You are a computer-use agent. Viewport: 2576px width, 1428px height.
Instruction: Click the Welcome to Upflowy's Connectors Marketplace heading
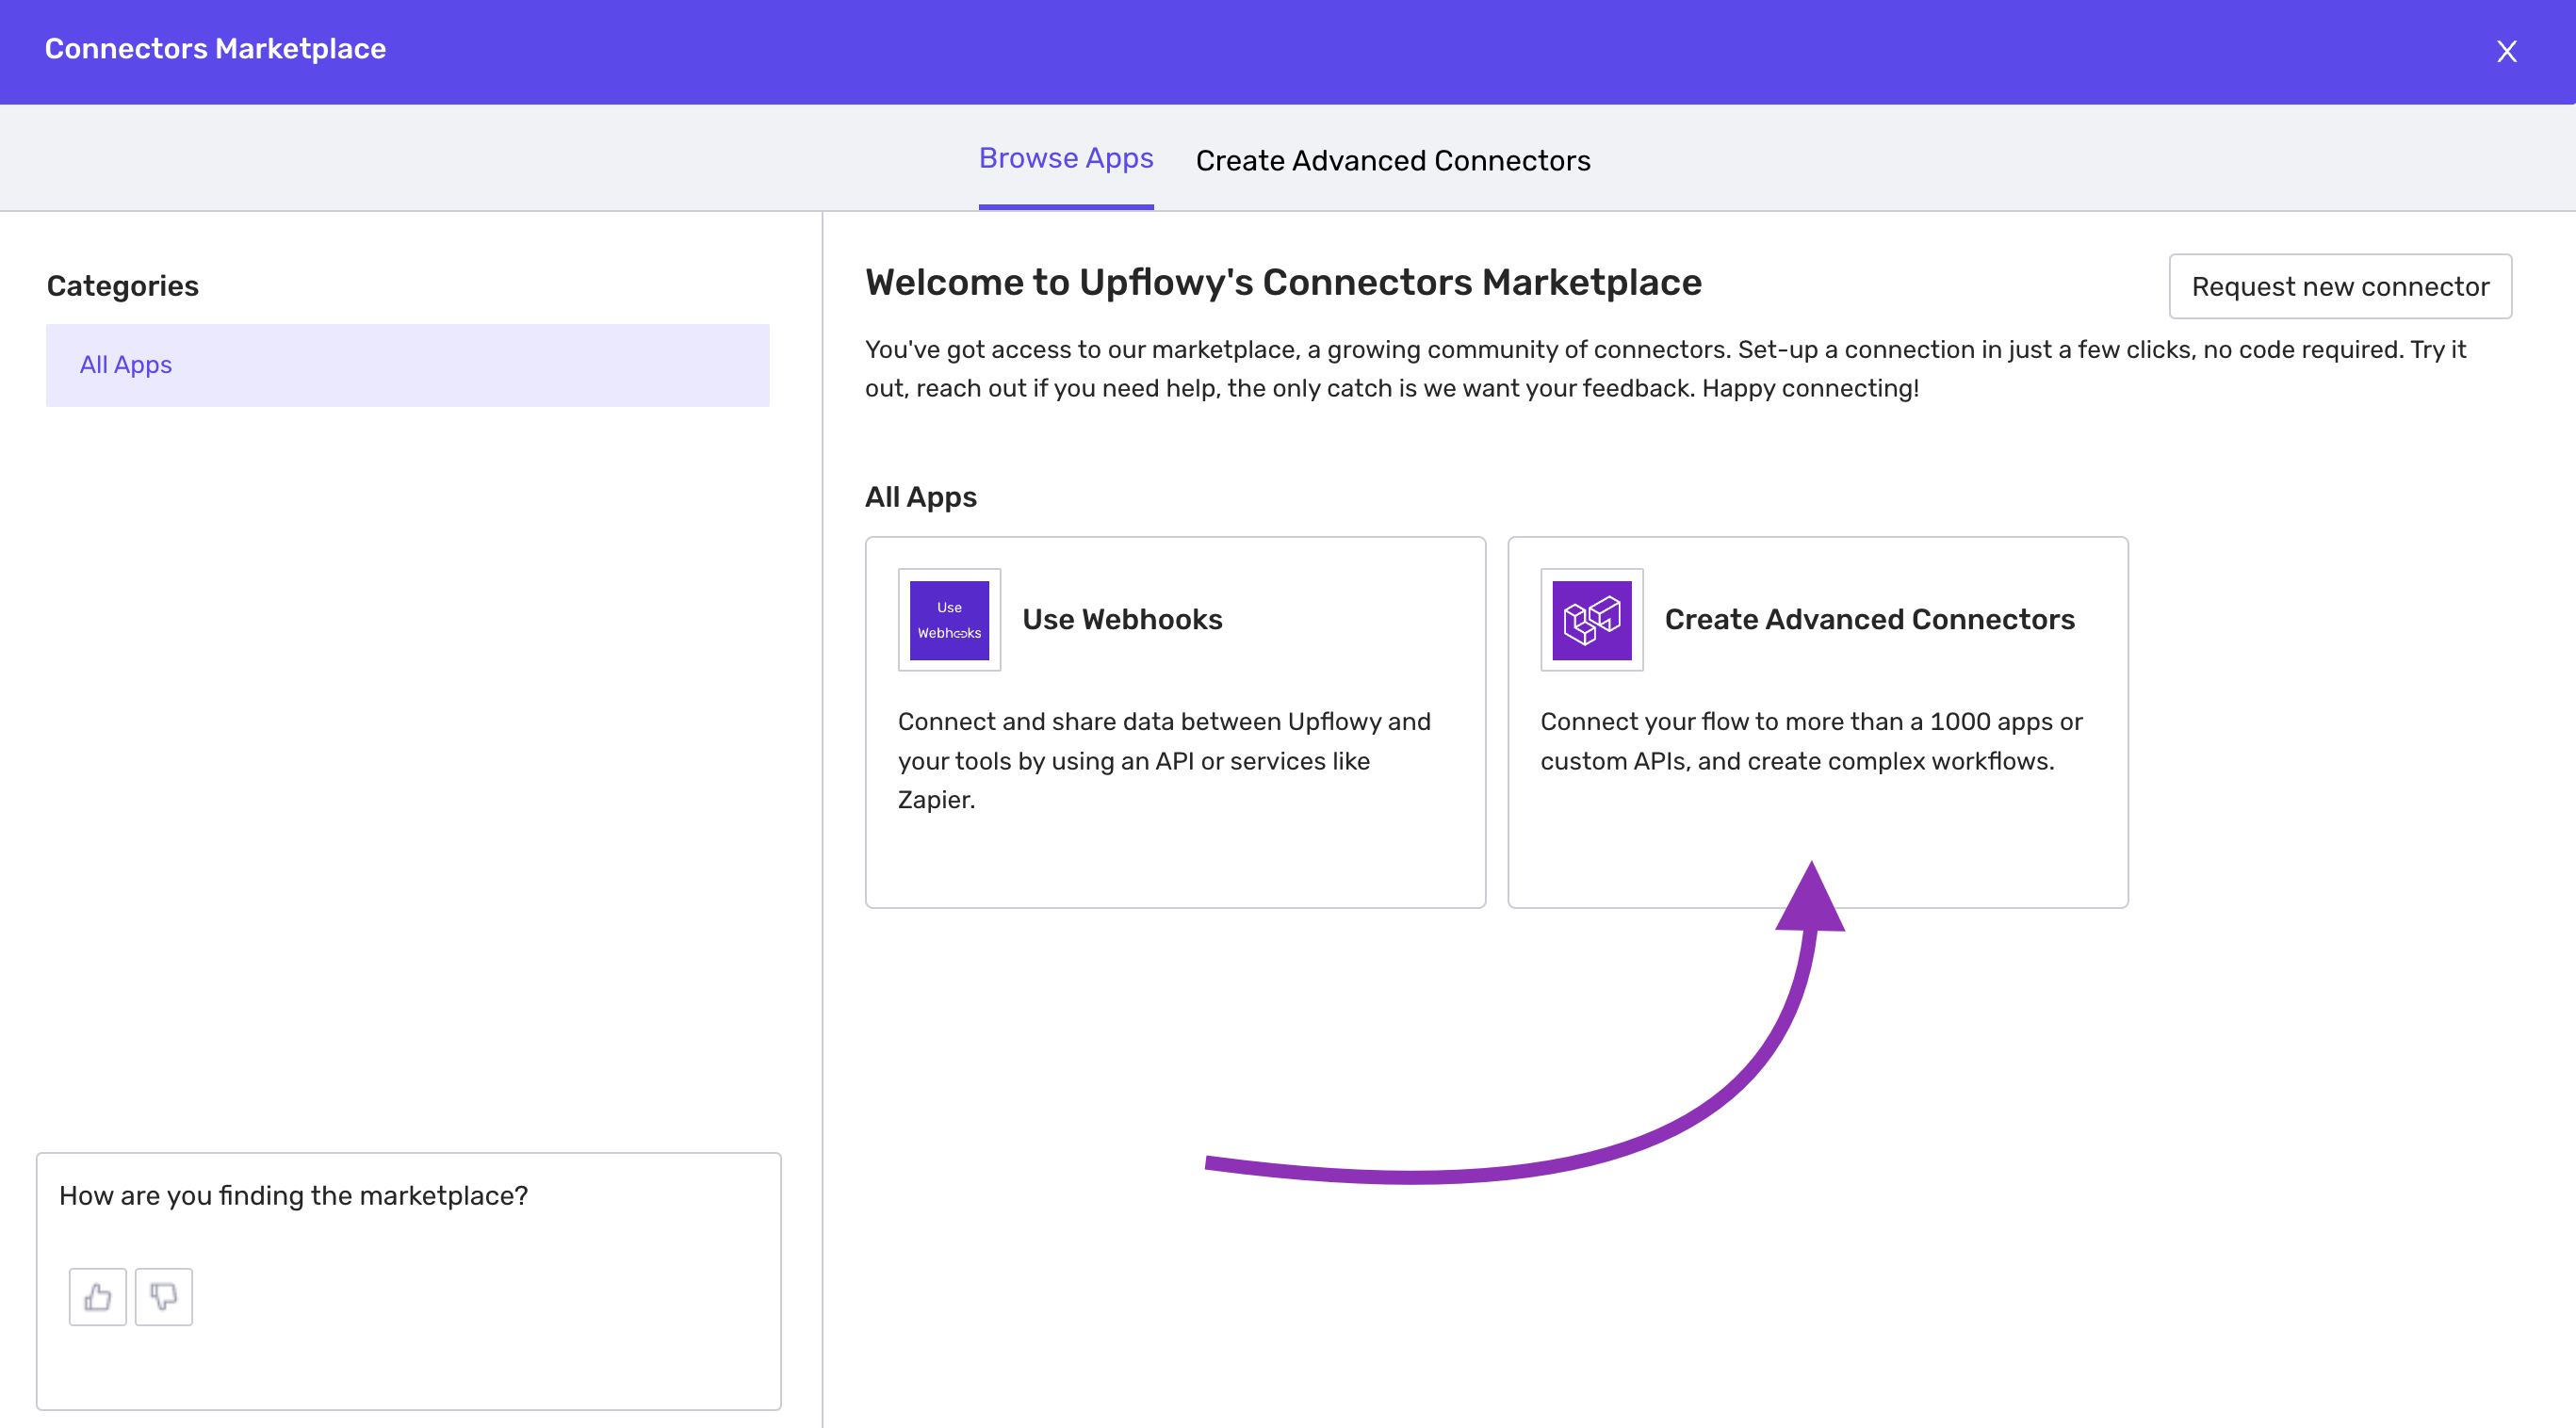tap(1283, 283)
